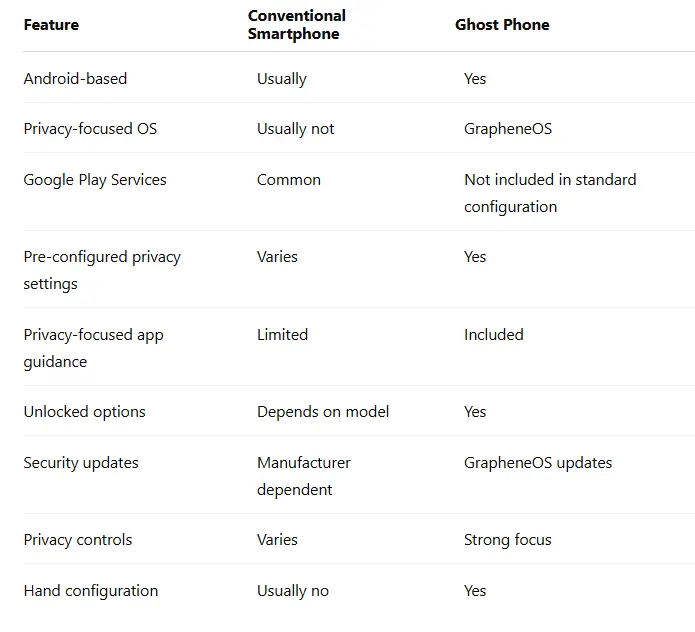Select the Google Play Services row label
Screen dimensions: 695x632
[95, 180]
